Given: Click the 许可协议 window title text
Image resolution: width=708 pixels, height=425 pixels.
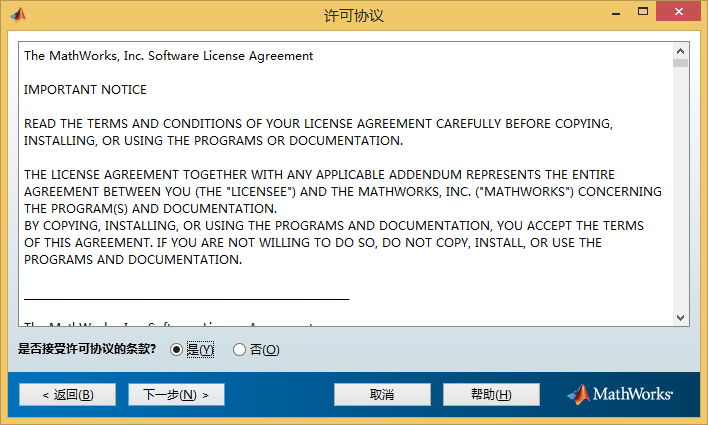Looking at the screenshot, I should click(354, 16).
